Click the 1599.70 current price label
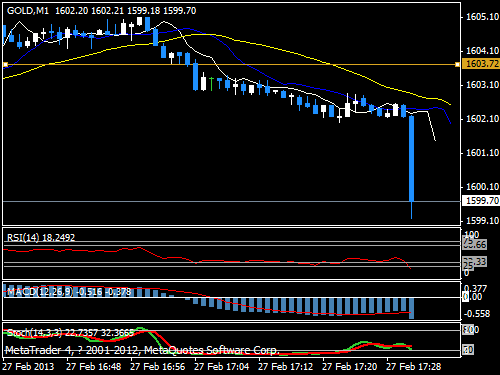500x375 pixels. click(x=482, y=201)
